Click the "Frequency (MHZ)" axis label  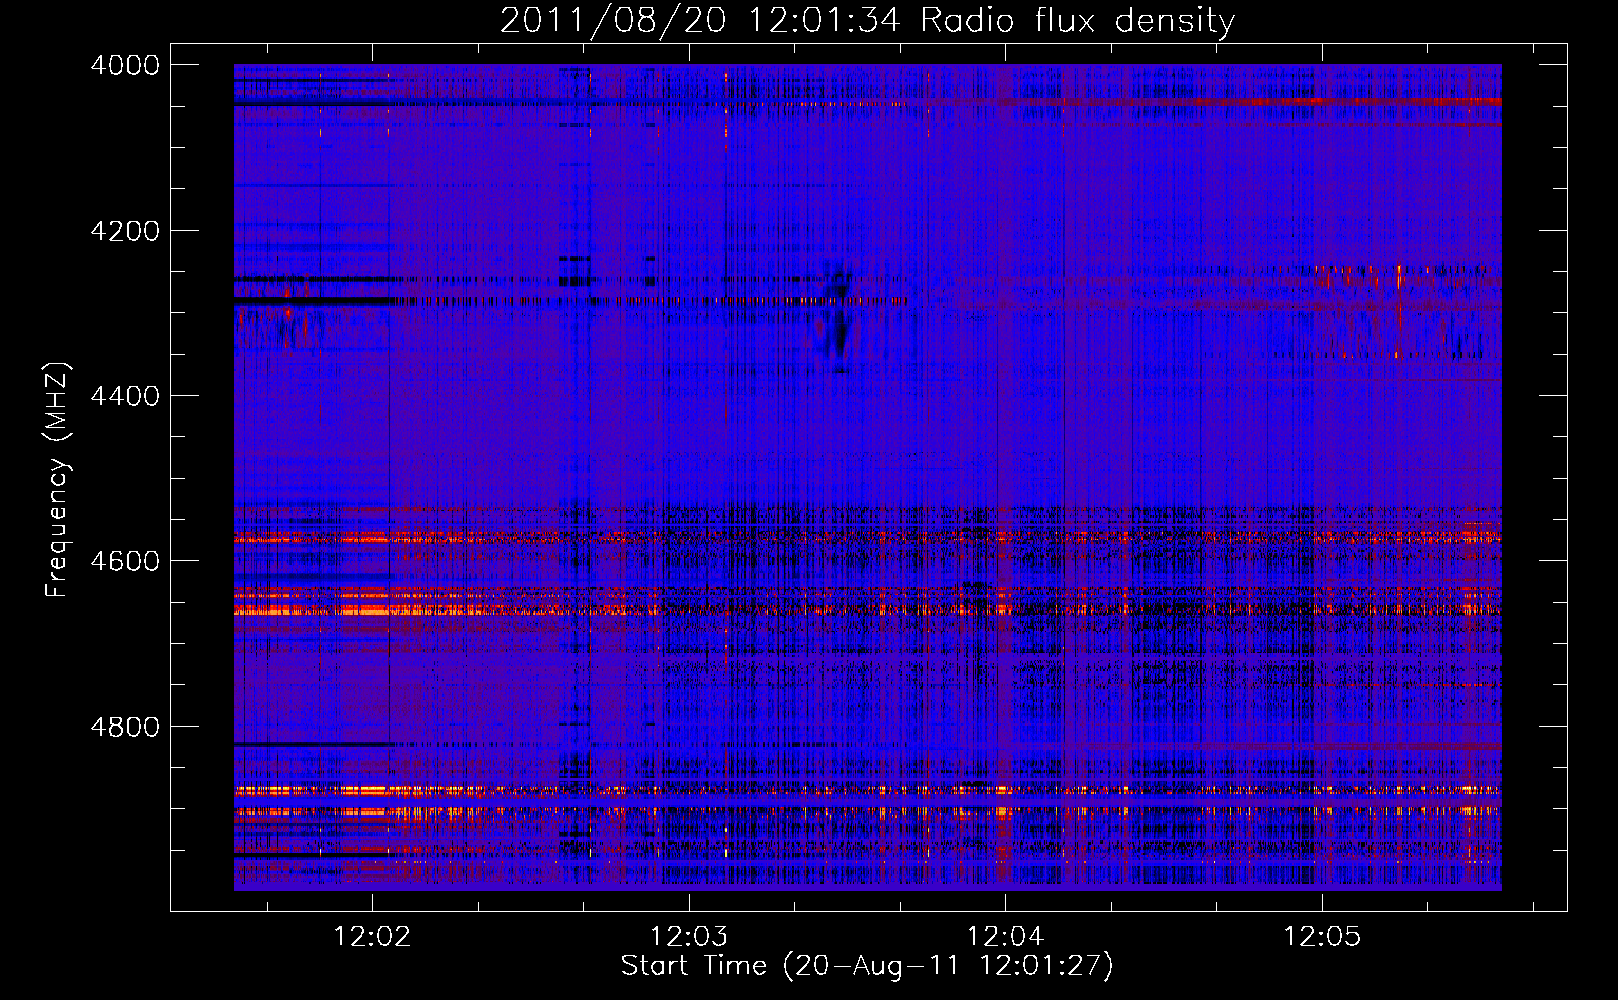coord(57,480)
